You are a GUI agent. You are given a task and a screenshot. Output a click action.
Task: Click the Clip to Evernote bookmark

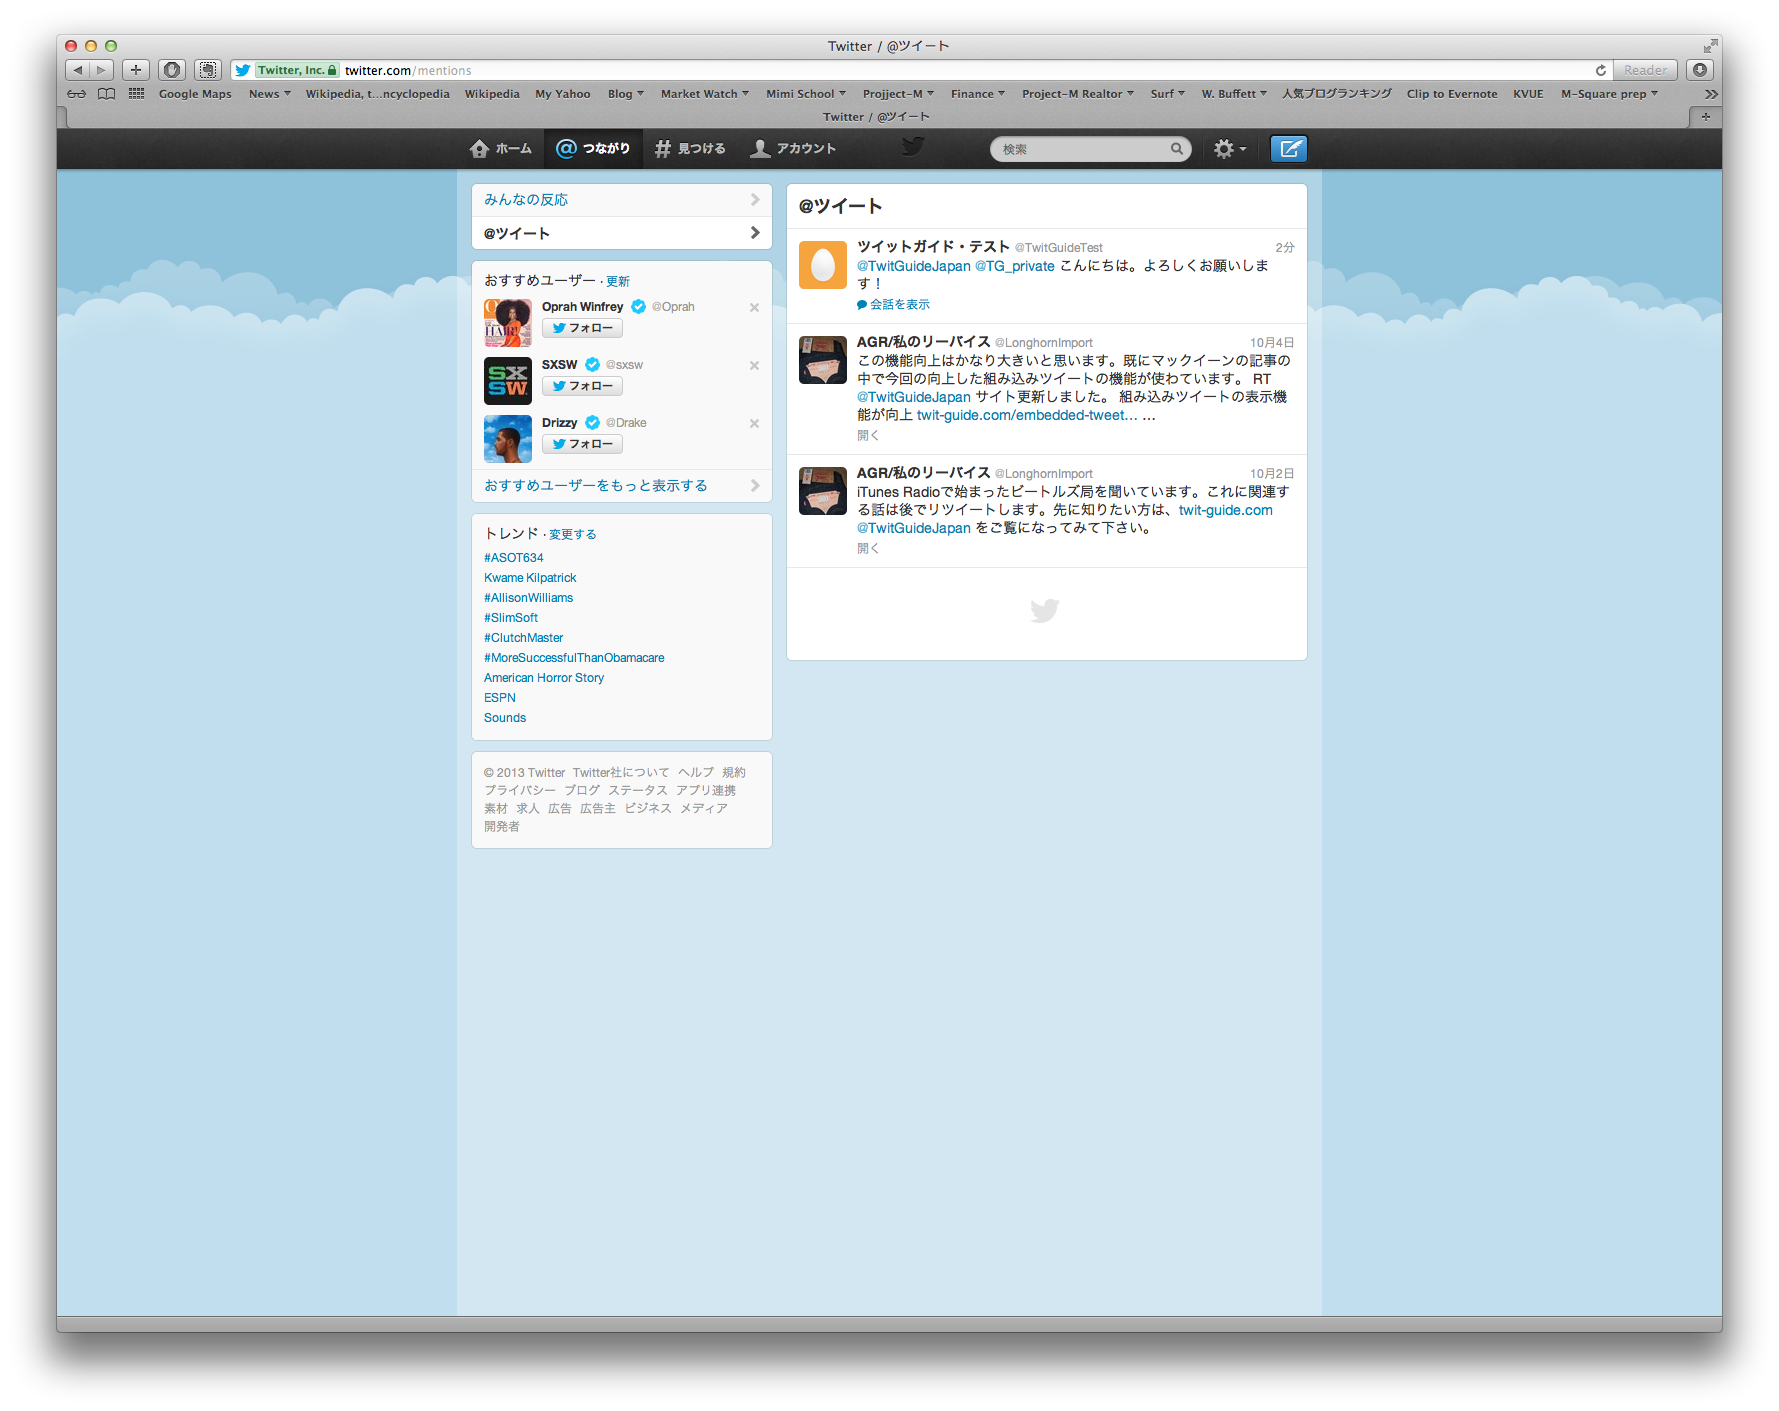1451,94
